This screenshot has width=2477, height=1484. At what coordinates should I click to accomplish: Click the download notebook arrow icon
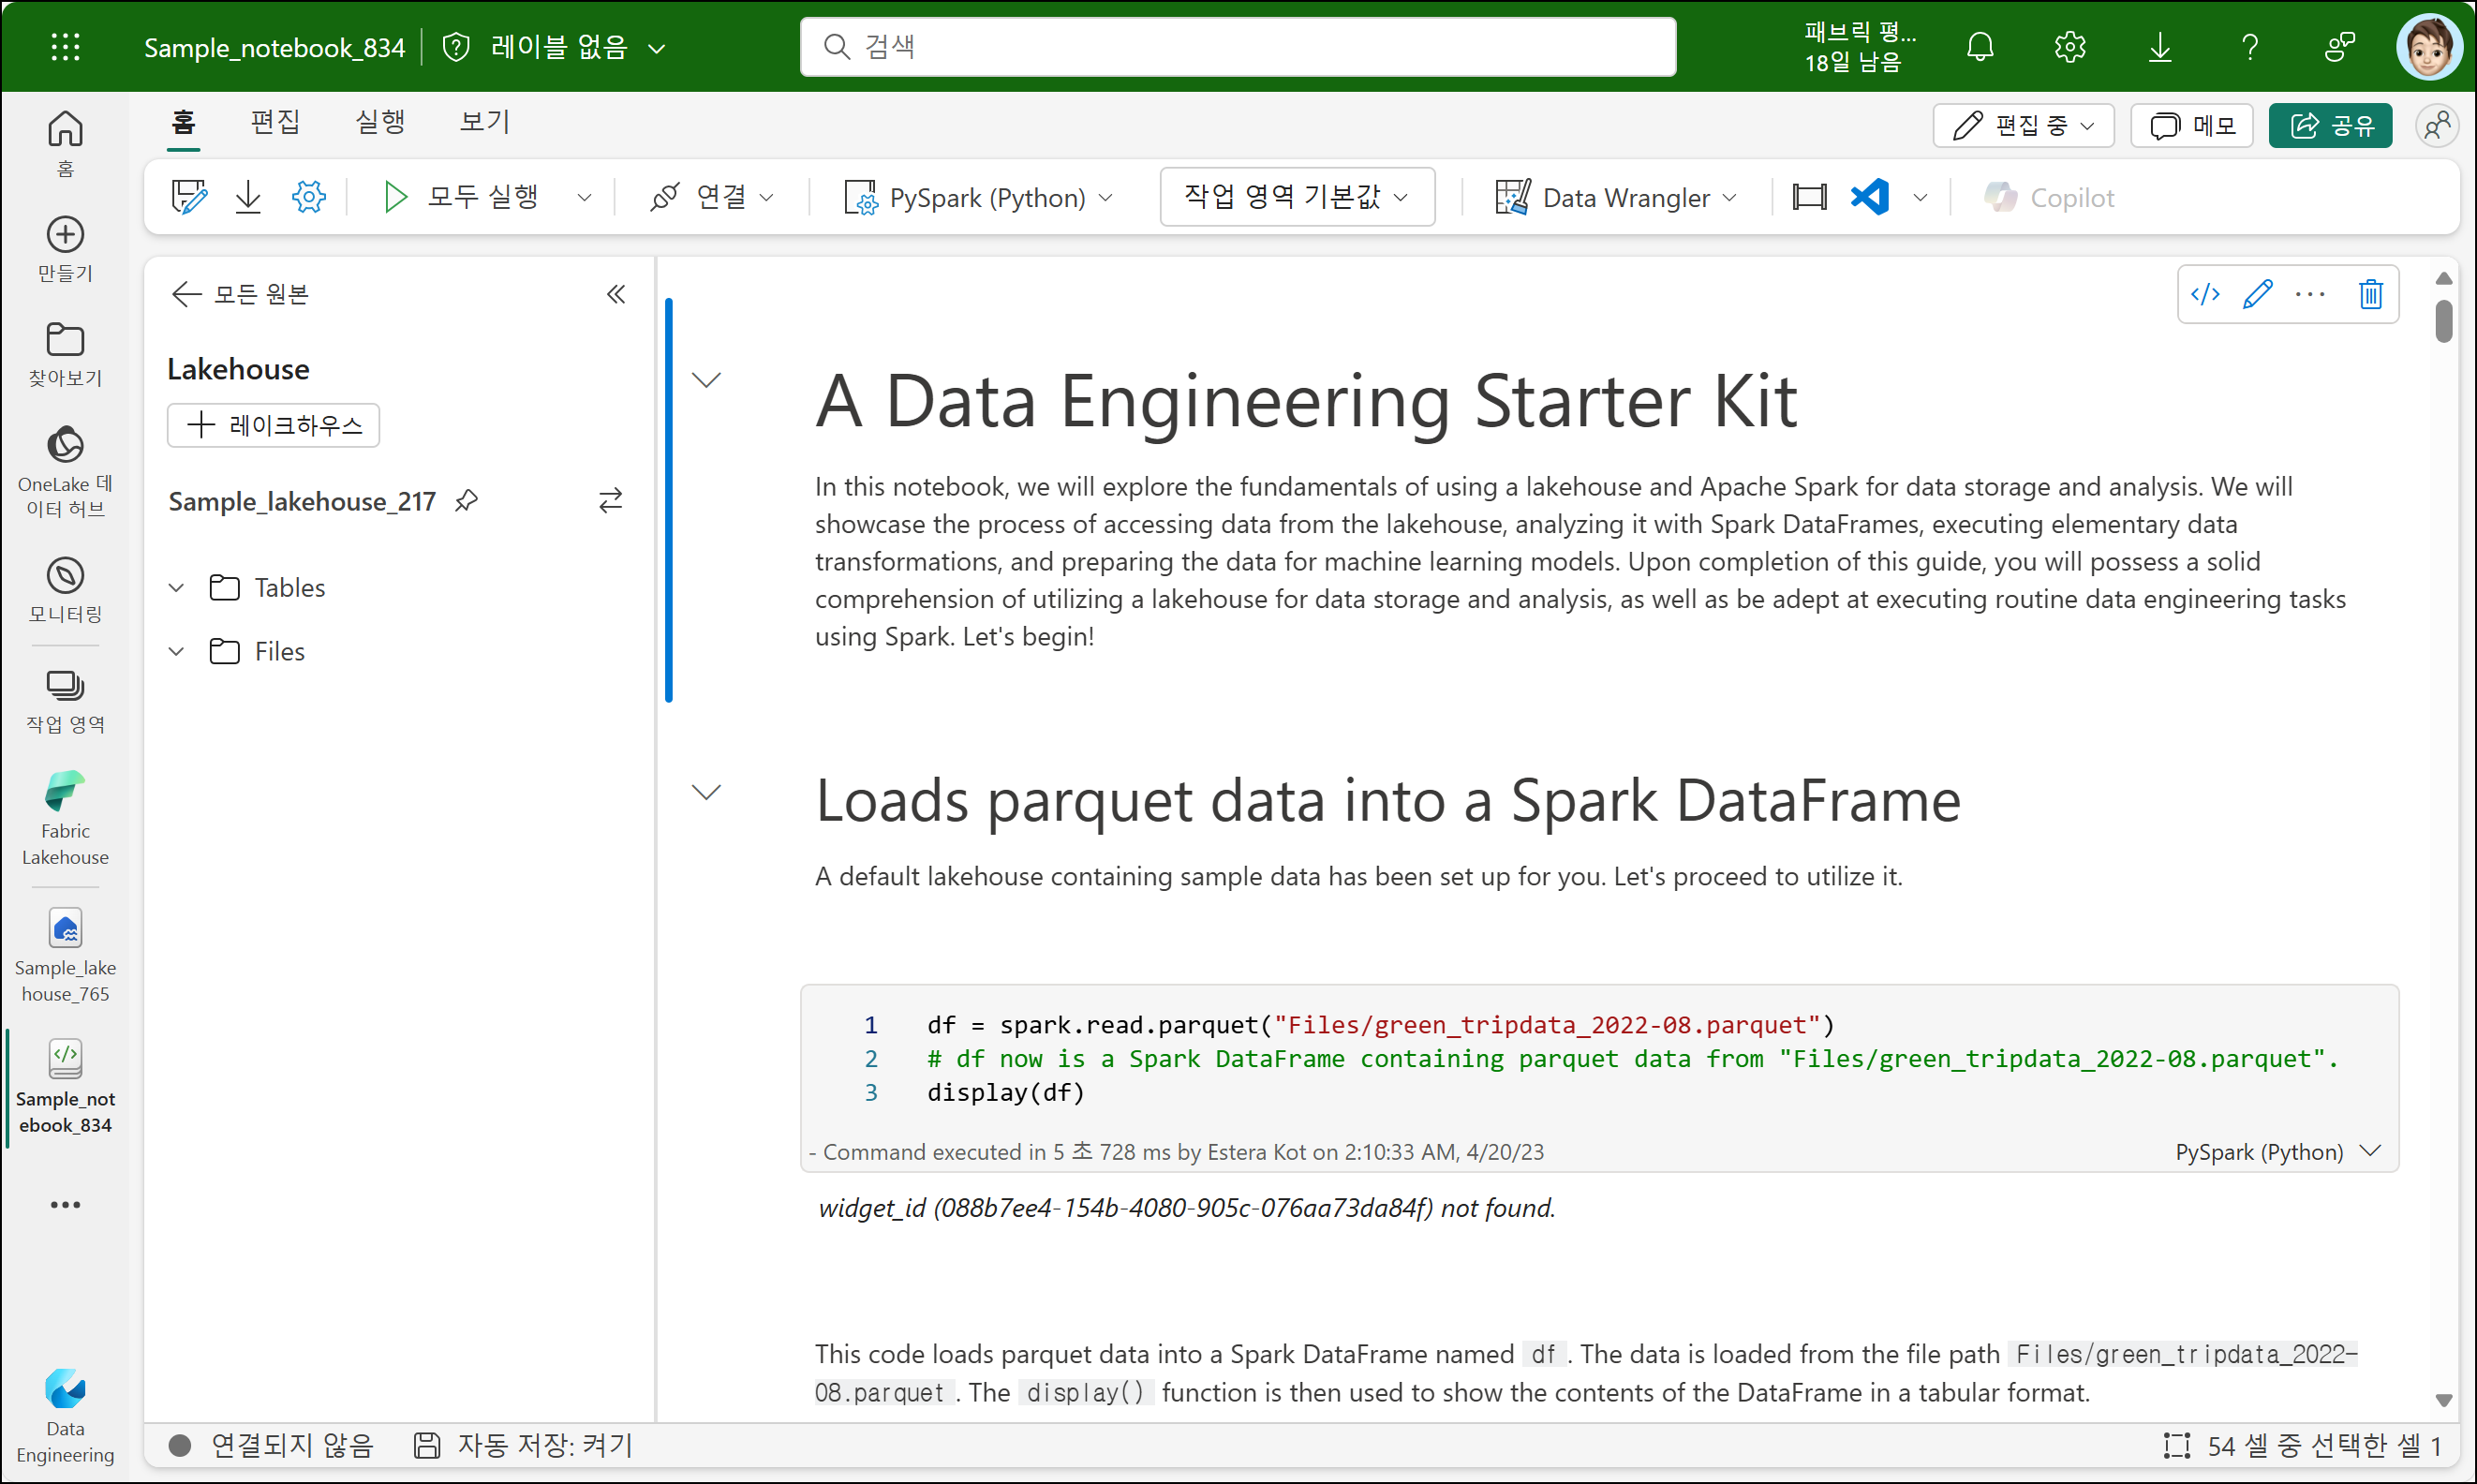[248, 197]
